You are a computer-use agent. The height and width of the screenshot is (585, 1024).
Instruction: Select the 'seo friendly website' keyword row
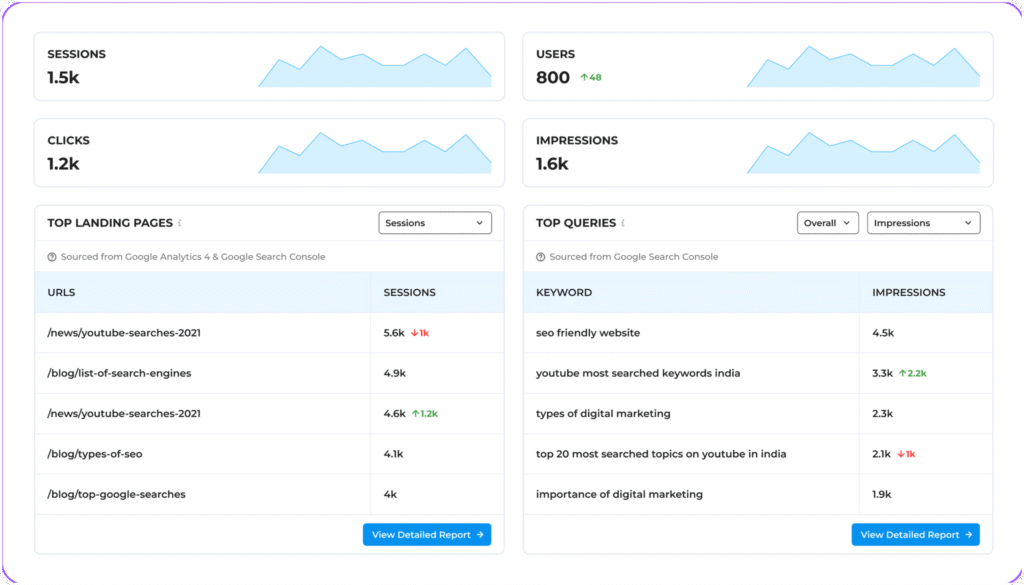pyautogui.click(x=588, y=333)
